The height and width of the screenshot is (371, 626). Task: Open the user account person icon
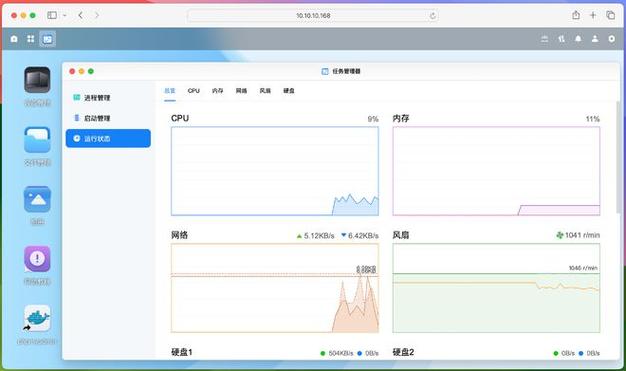[595, 39]
